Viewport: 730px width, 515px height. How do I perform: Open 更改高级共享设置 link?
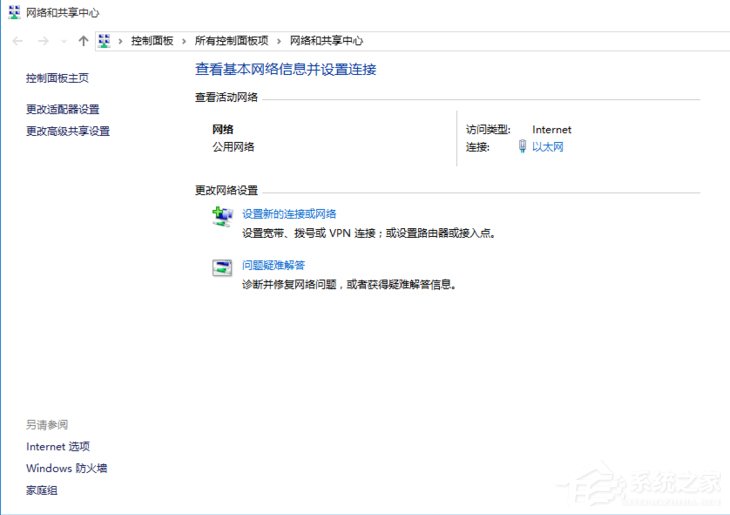[x=68, y=131]
